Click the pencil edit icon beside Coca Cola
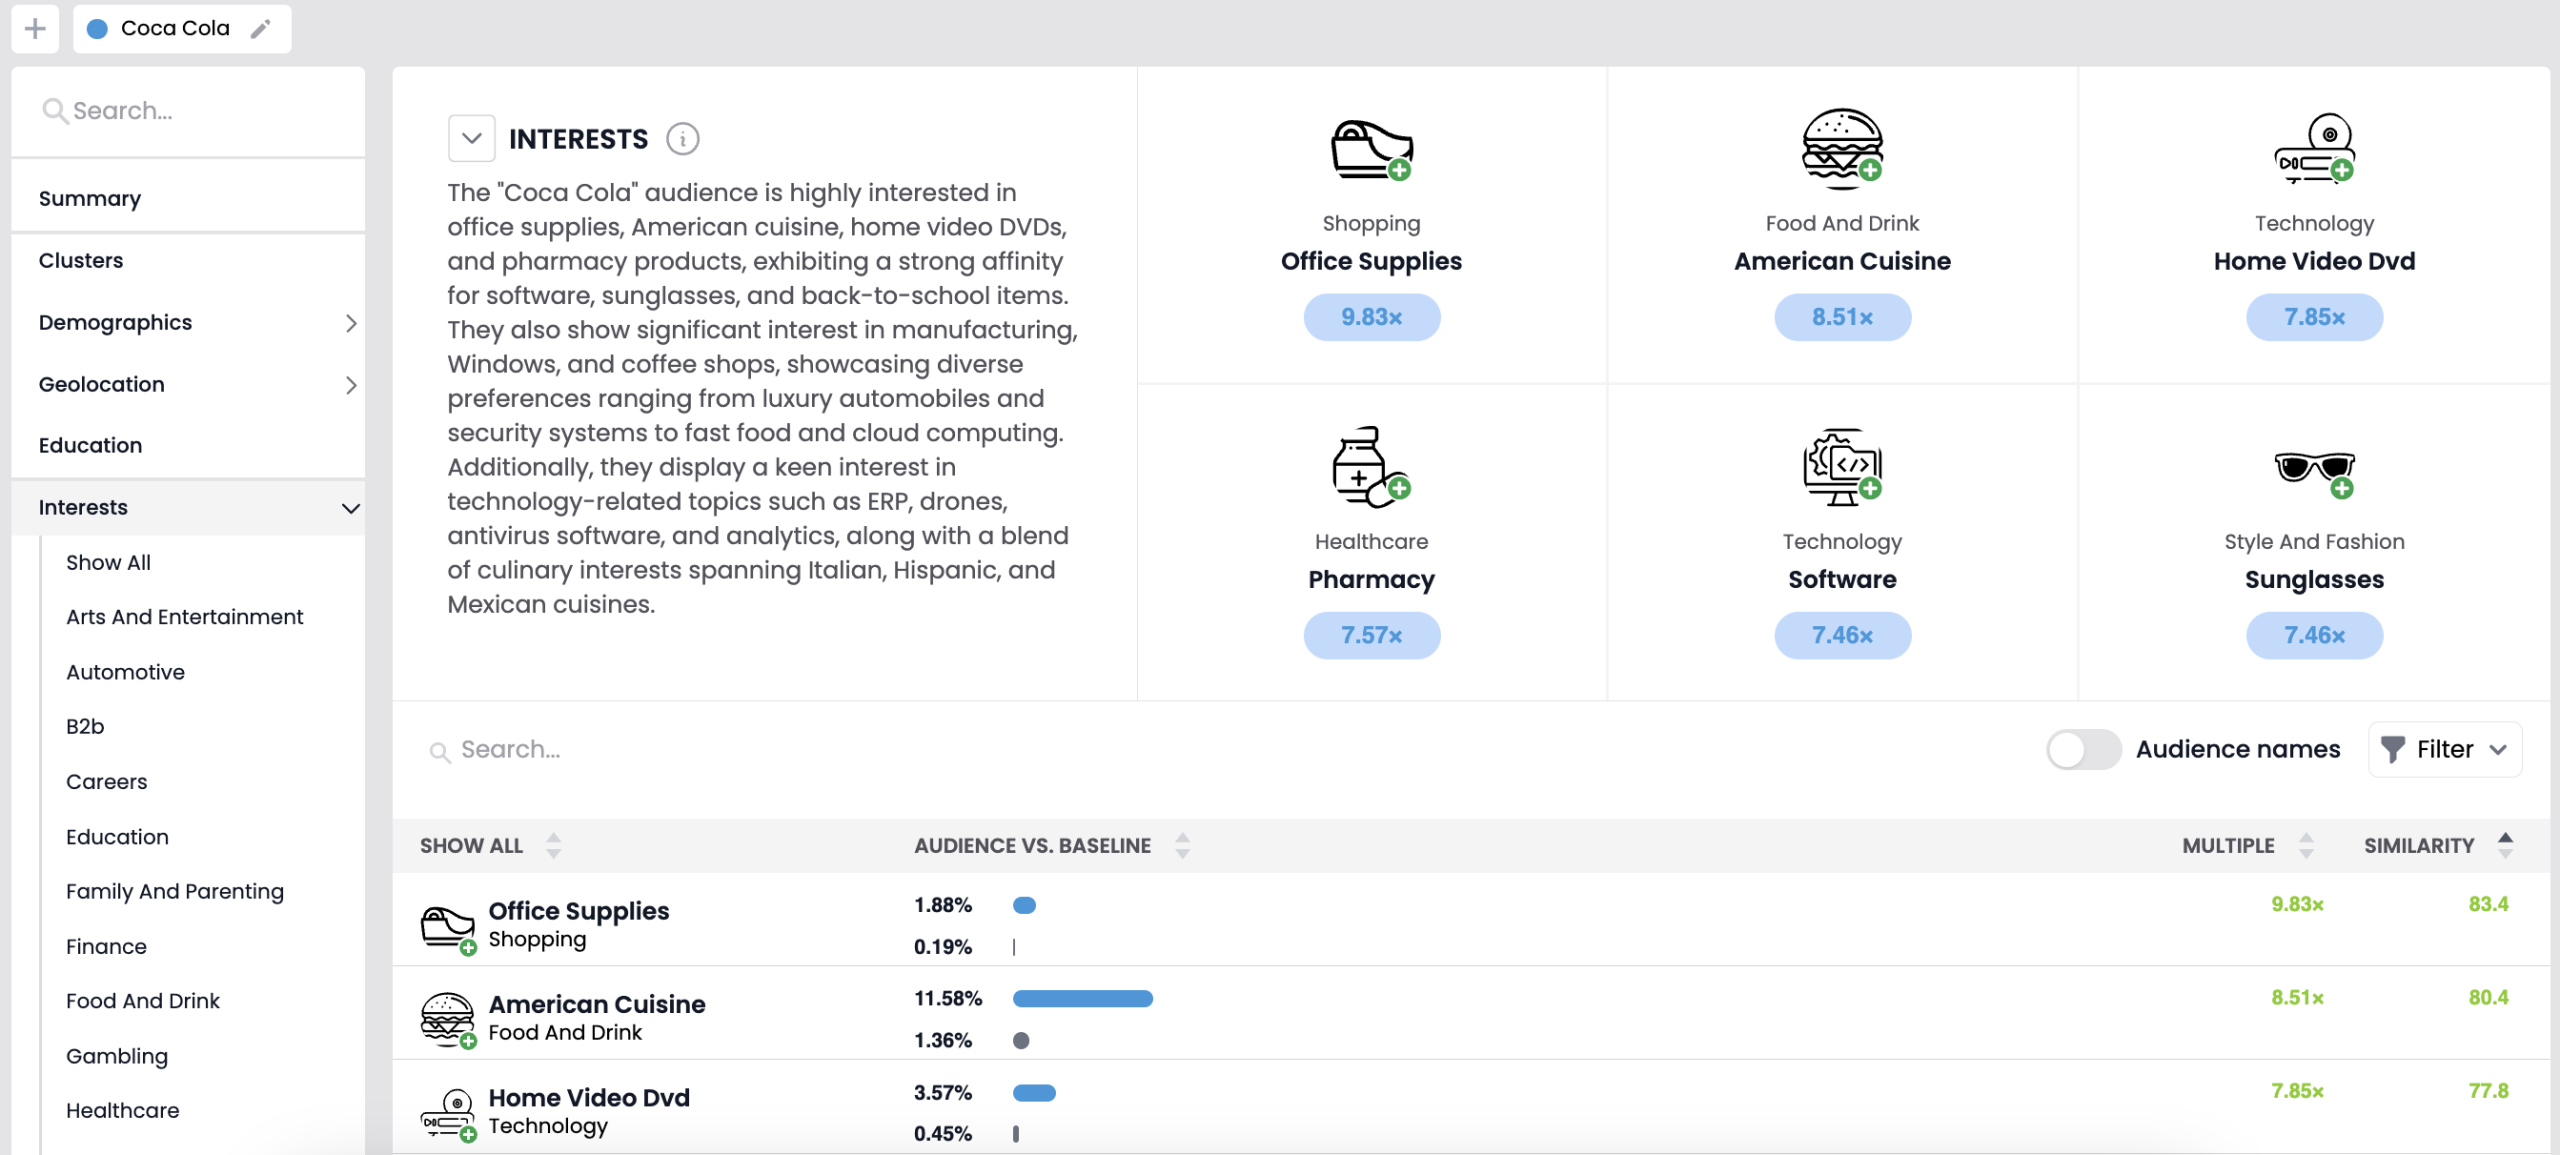2560x1155 pixels. (x=260, y=29)
